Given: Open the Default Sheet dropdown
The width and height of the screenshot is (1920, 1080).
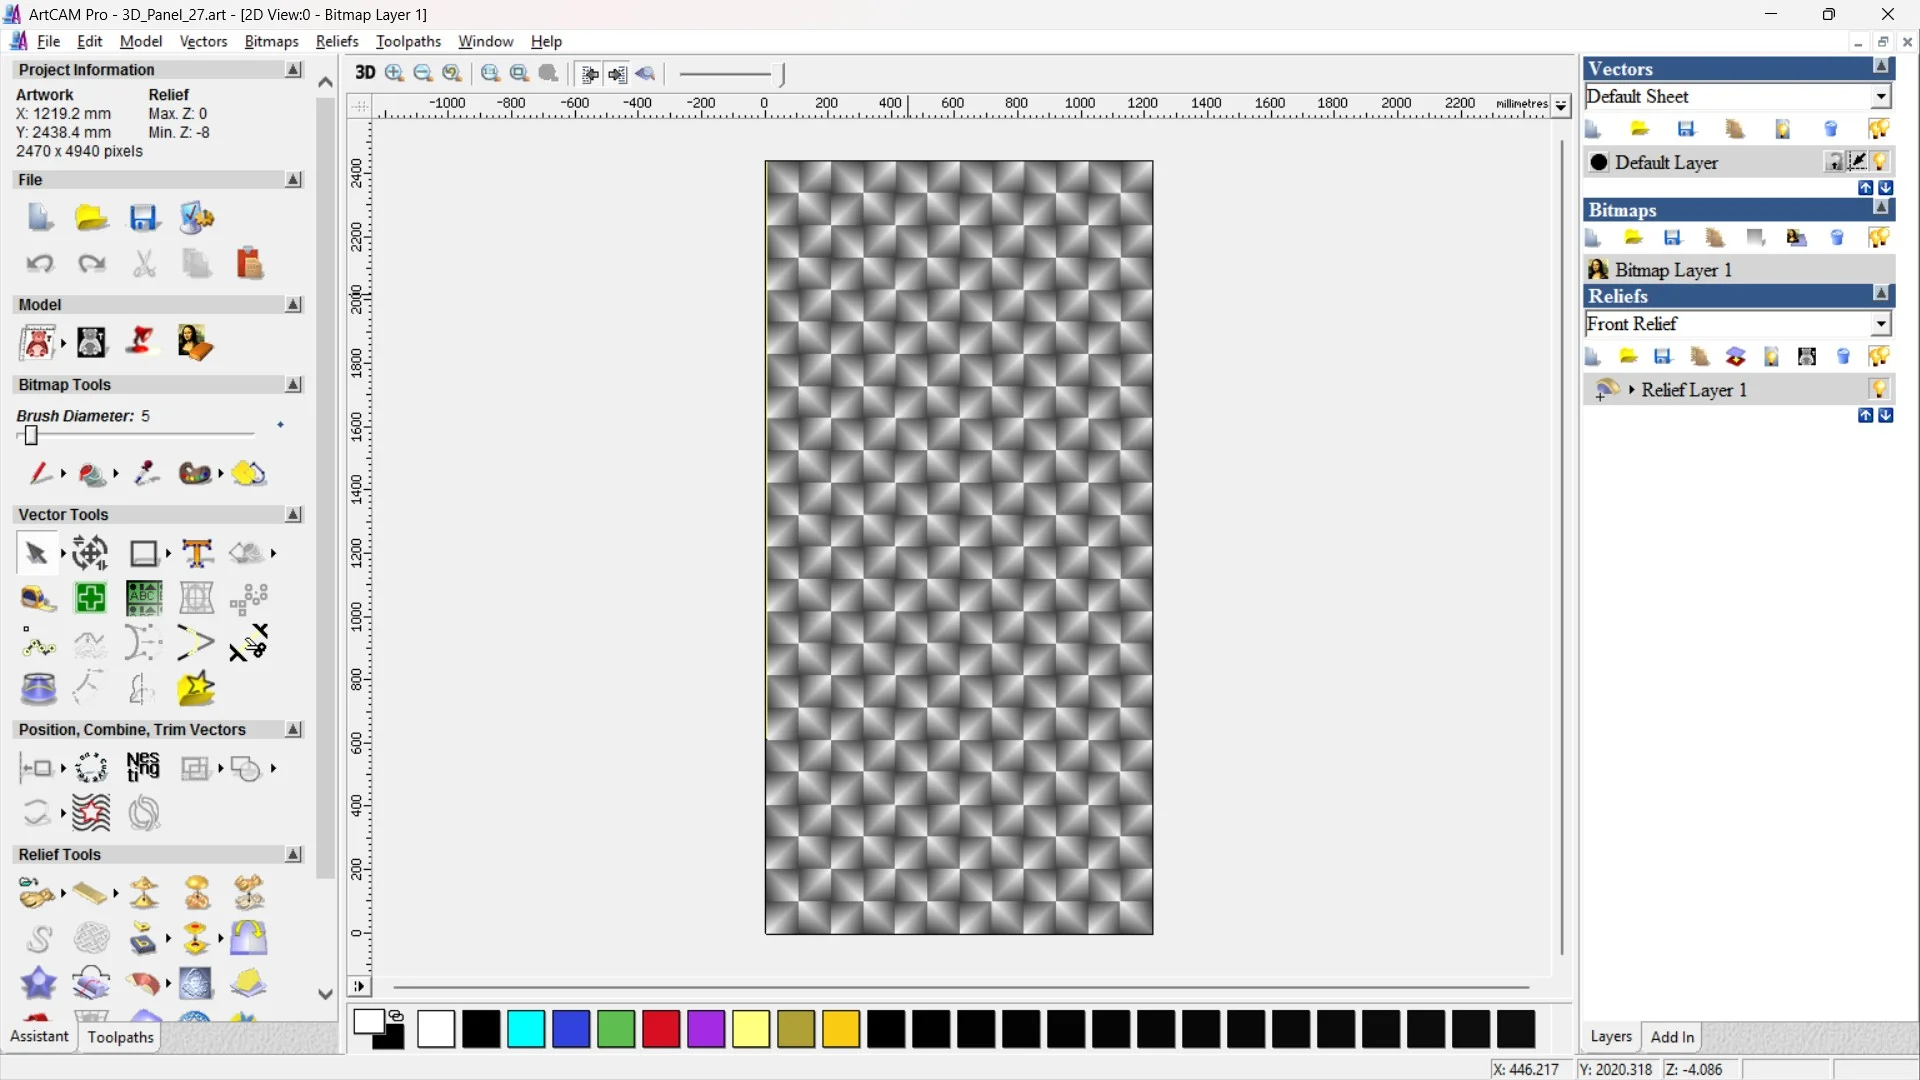Looking at the screenshot, I should 1881,97.
